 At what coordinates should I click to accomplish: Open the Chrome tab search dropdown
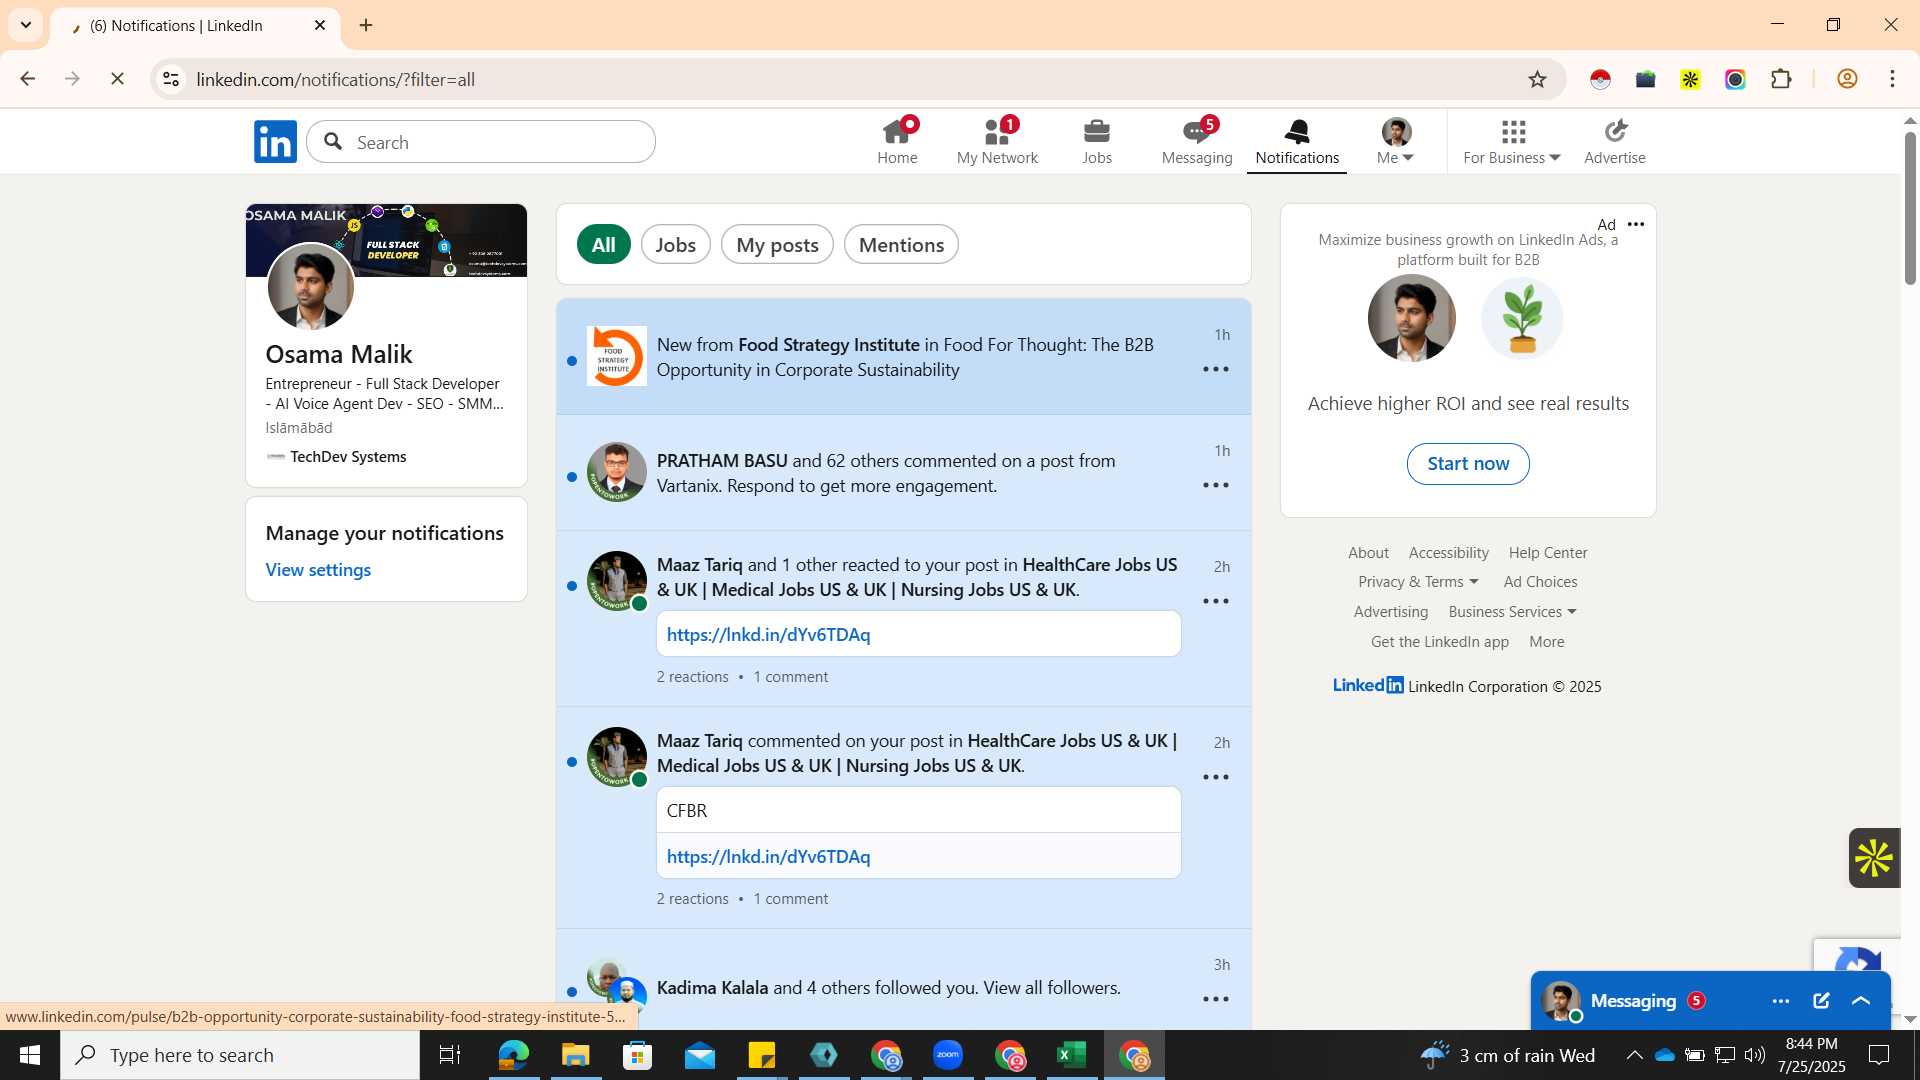coord(26,25)
